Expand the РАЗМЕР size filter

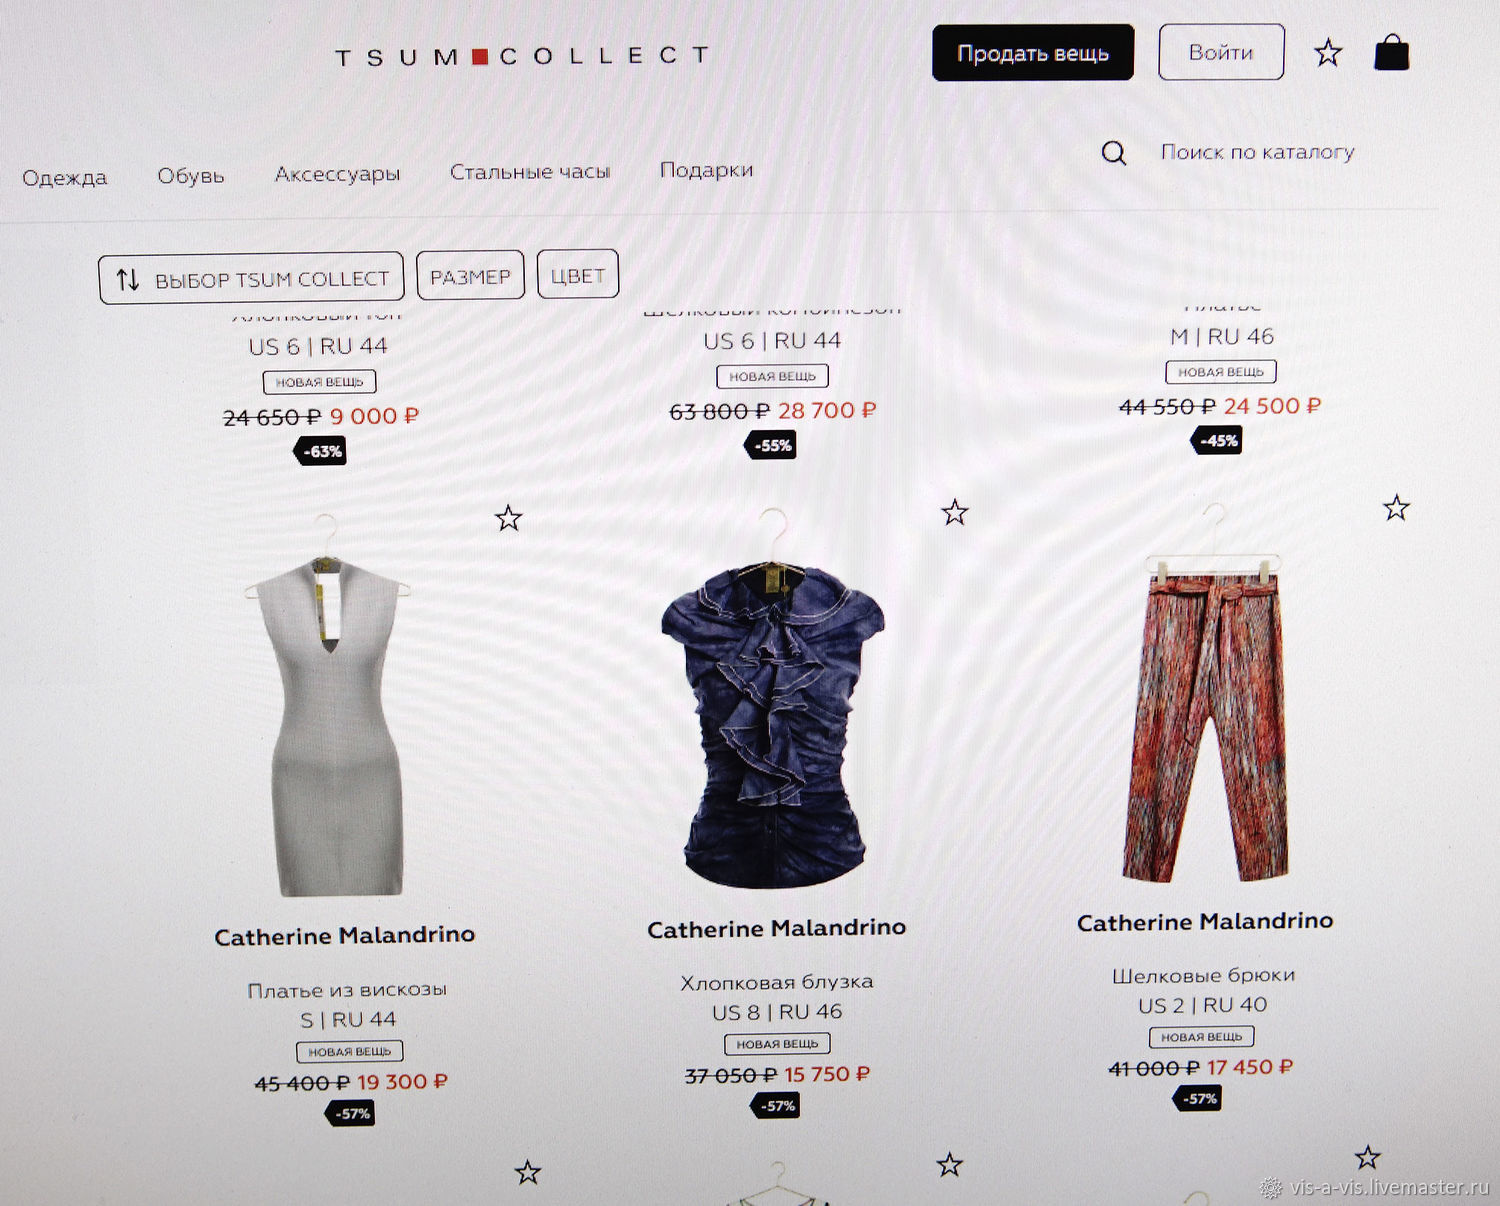click(470, 275)
